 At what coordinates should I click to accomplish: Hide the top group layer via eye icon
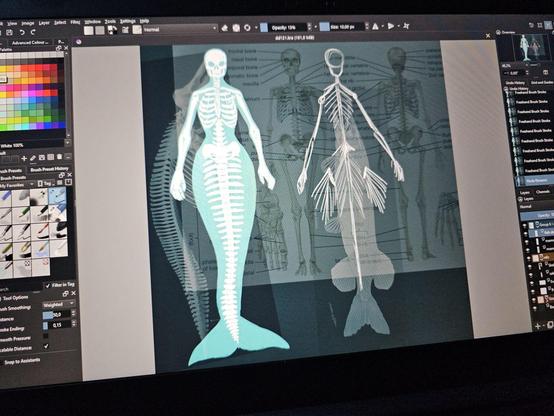pos(525,225)
